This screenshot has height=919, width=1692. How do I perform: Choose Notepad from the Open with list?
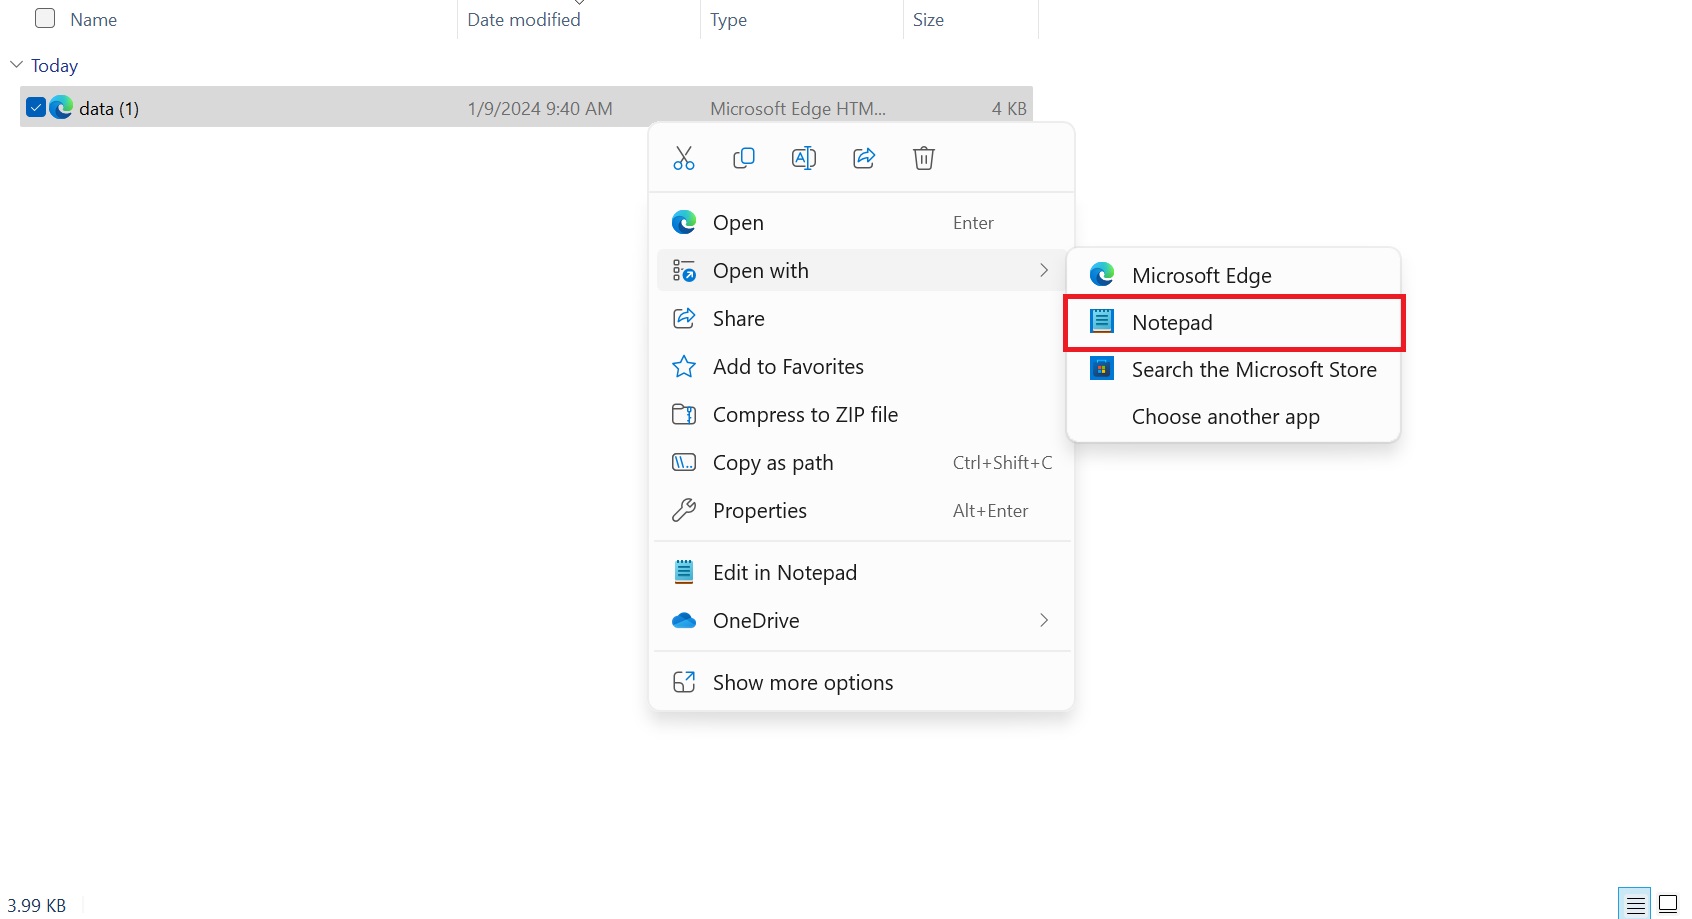[1172, 322]
